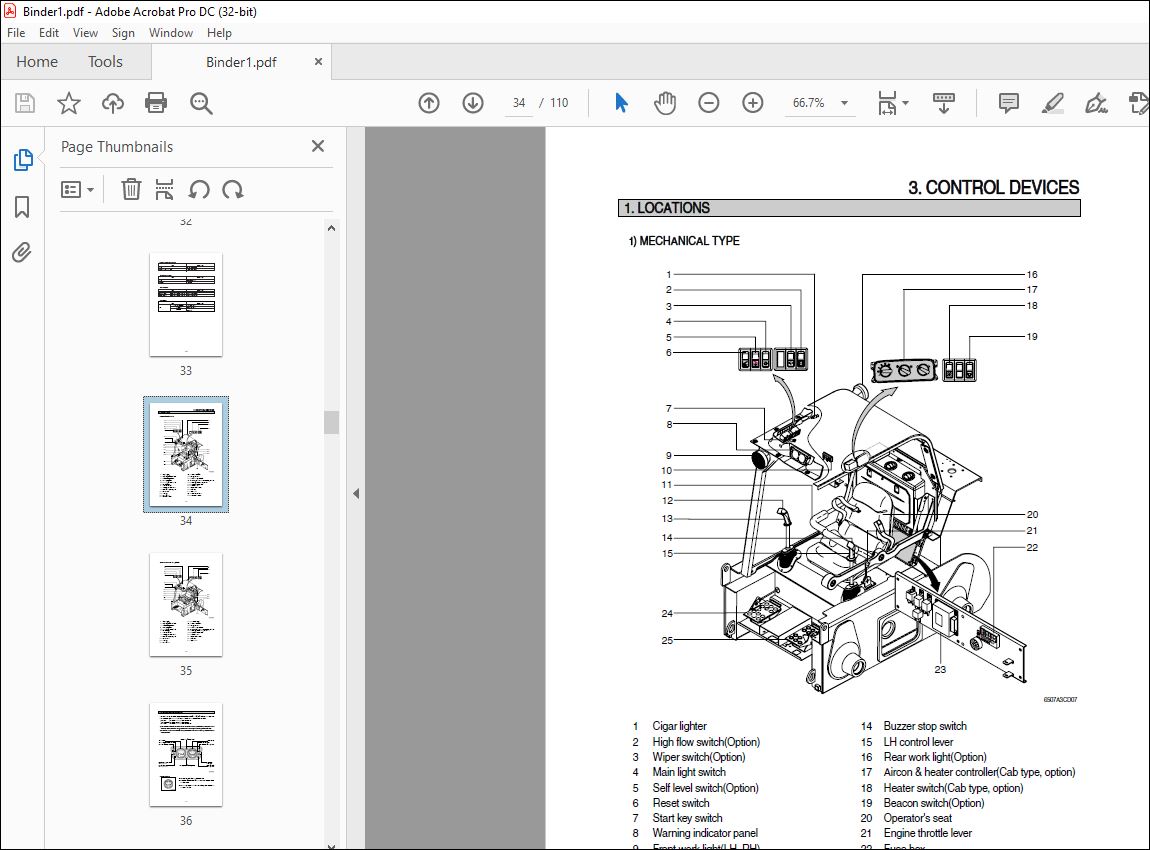The width and height of the screenshot is (1150, 850).
Task: Select page 35 thumbnail
Action: click(186, 604)
